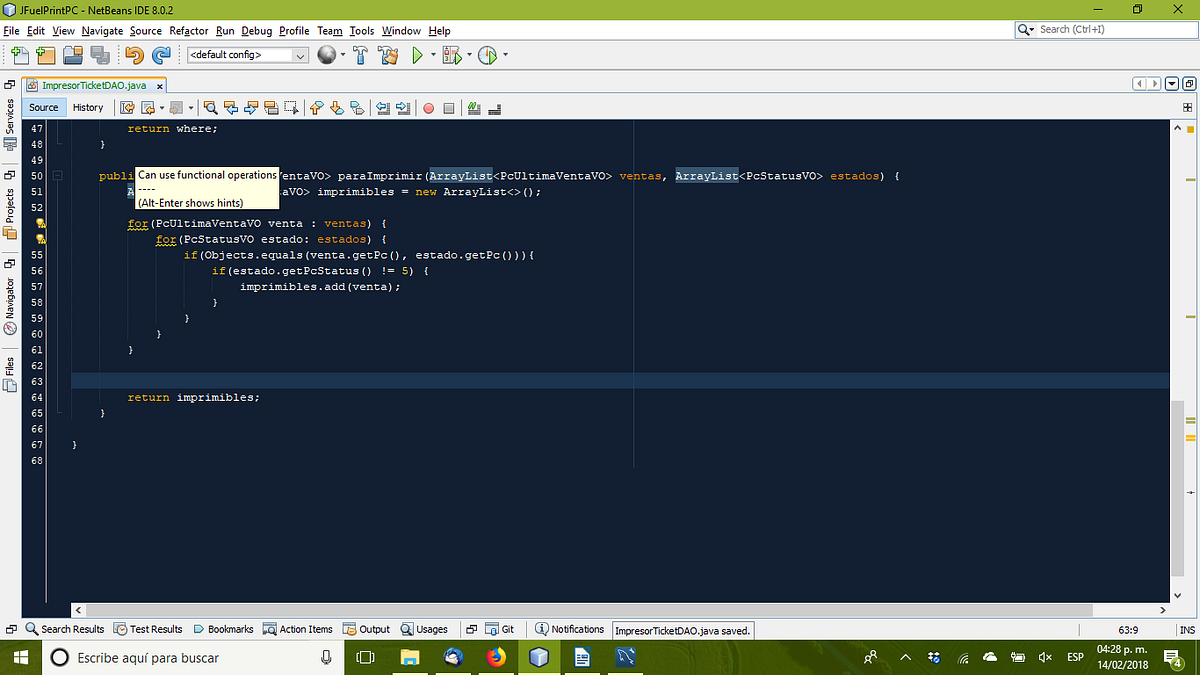Open the Output window
Image resolution: width=1200 pixels, height=675 pixels.
373,629
